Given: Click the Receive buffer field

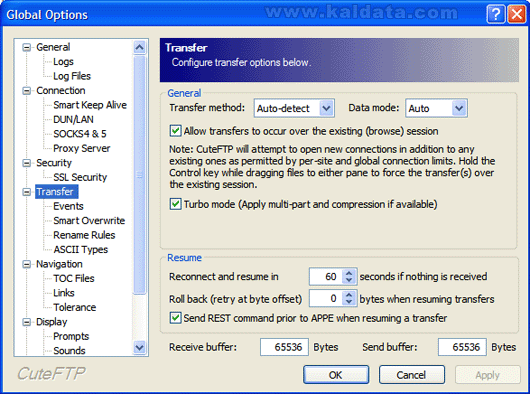Looking at the screenshot, I should tap(284, 347).
